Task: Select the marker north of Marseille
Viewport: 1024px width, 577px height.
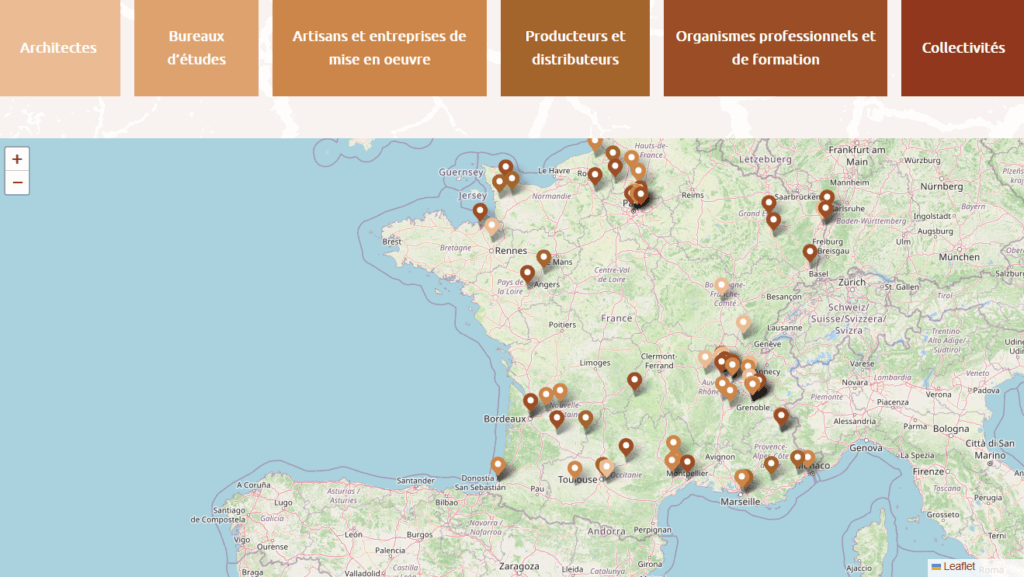Action: [743, 478]
